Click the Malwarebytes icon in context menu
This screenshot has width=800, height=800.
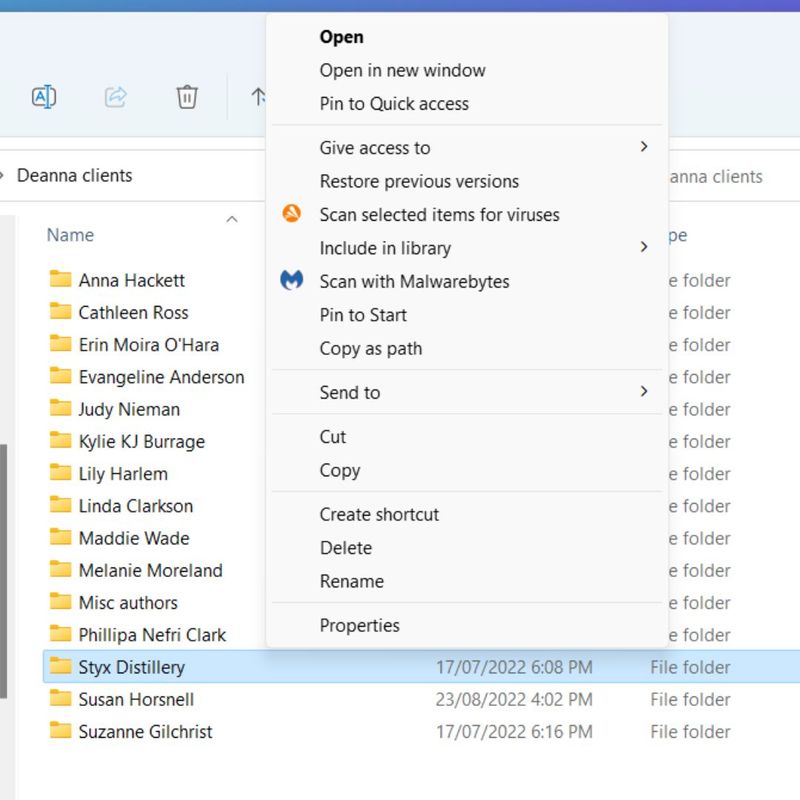(291, 281)
